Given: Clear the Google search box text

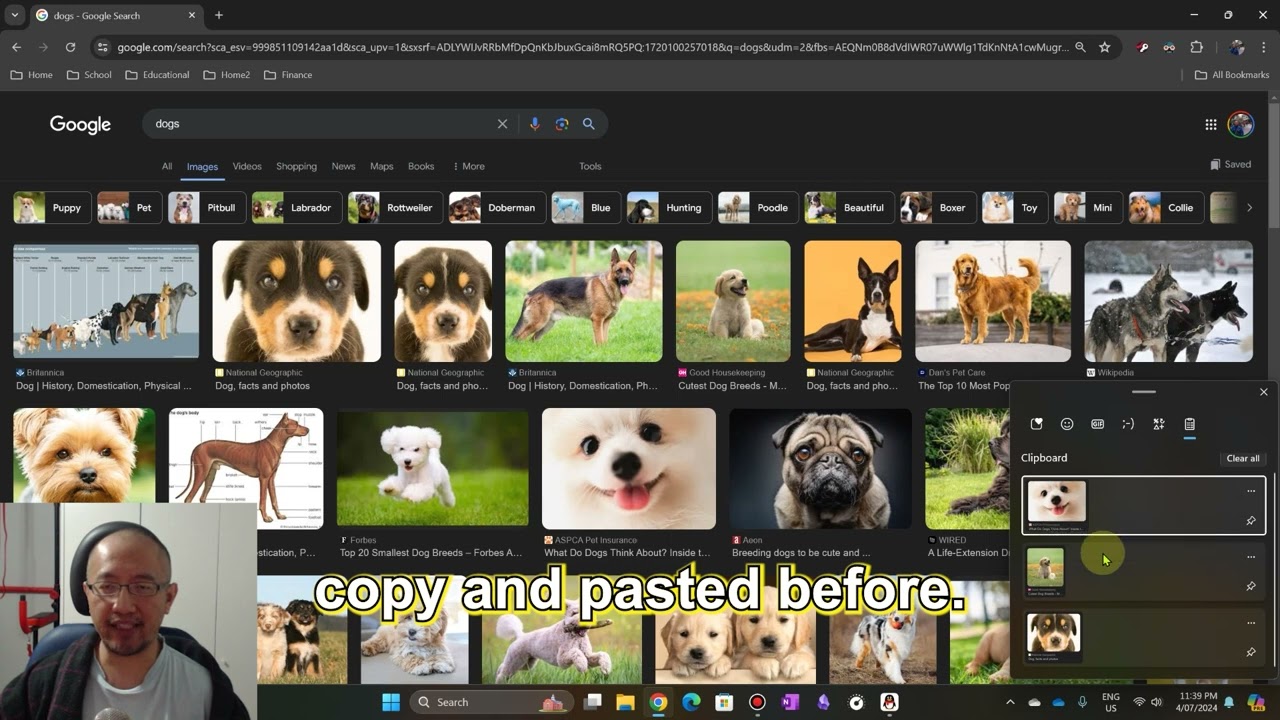Looking at the screenshot, I should click(x=502, y=124).
